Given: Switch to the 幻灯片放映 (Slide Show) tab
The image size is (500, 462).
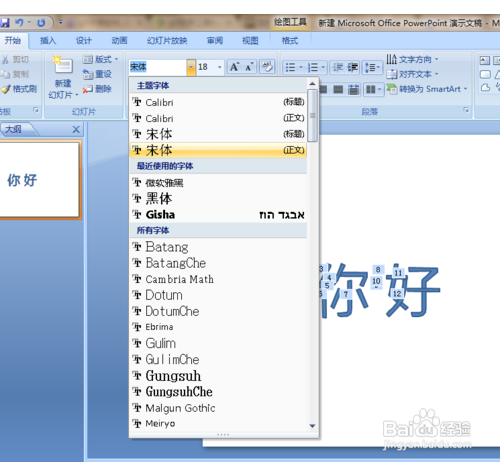Looking at the screenshot, I should [167, 41].
